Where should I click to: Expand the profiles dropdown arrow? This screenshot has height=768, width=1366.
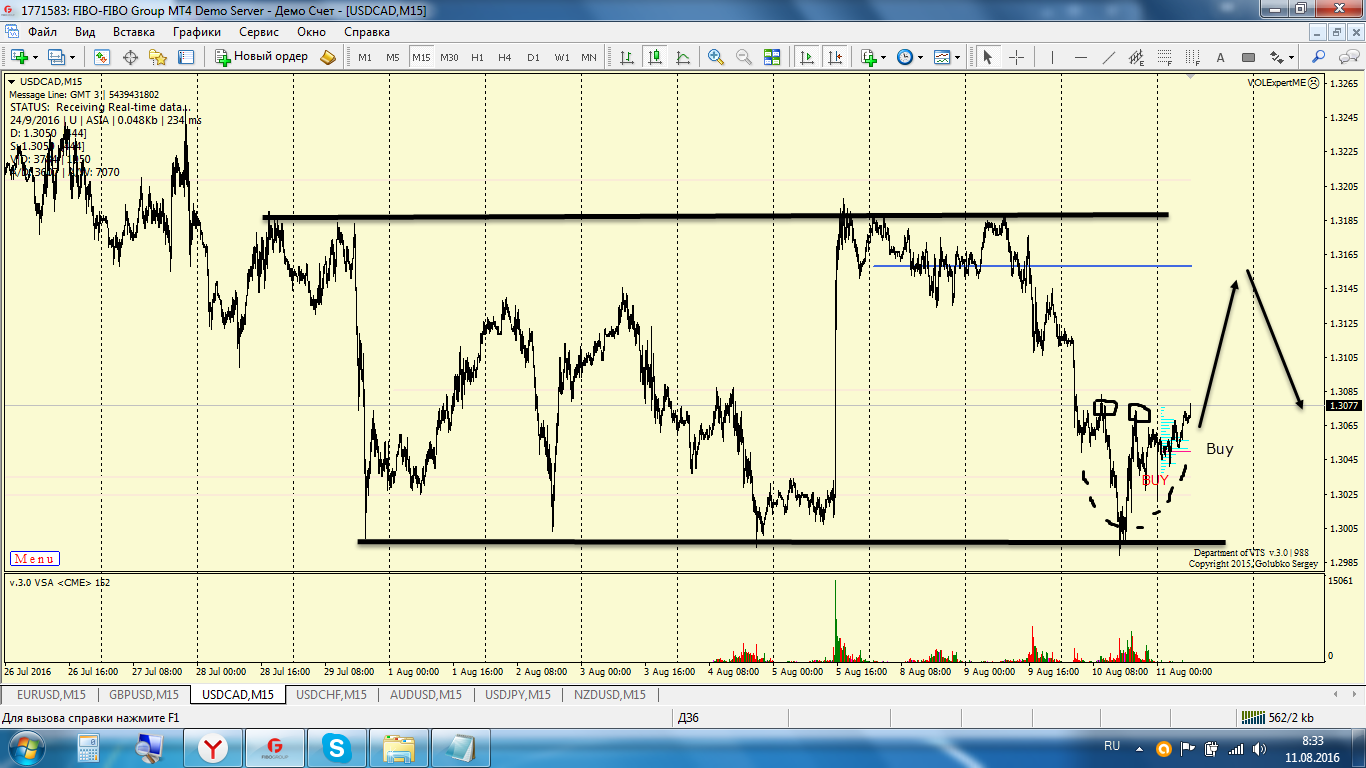(72, 57)
